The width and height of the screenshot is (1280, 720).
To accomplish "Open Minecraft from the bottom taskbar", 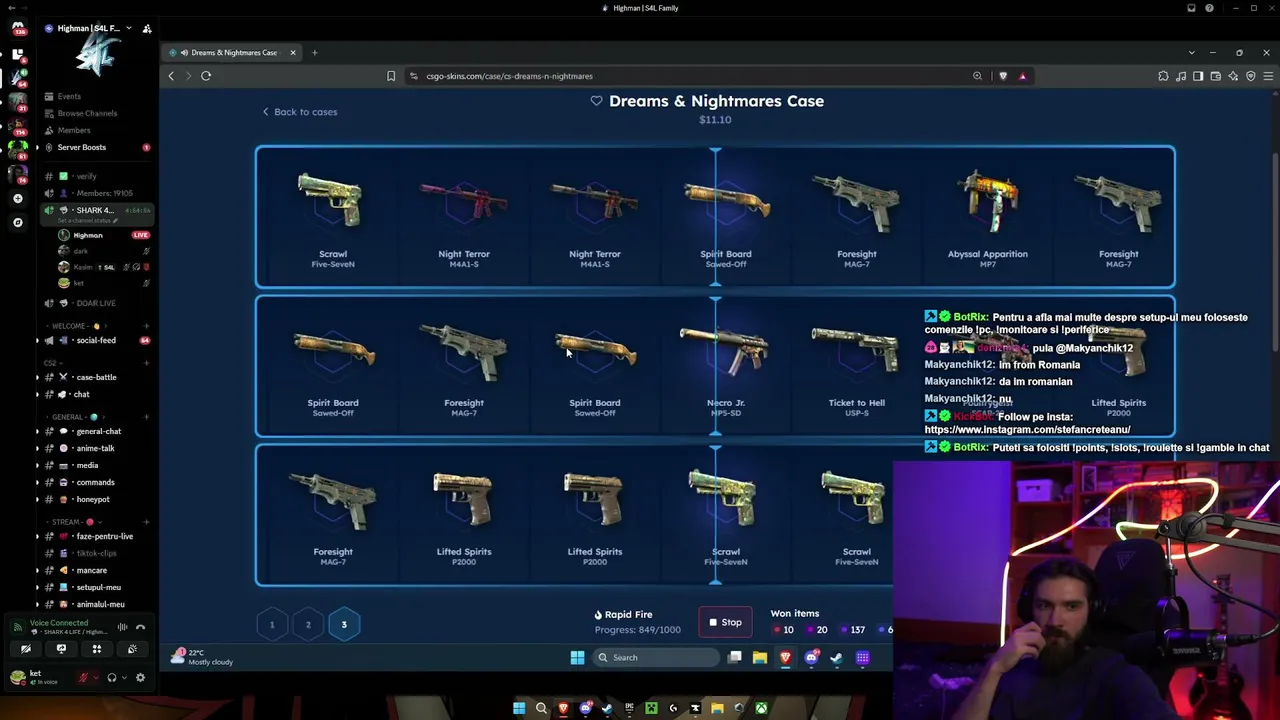I will [x=651, y=709].
